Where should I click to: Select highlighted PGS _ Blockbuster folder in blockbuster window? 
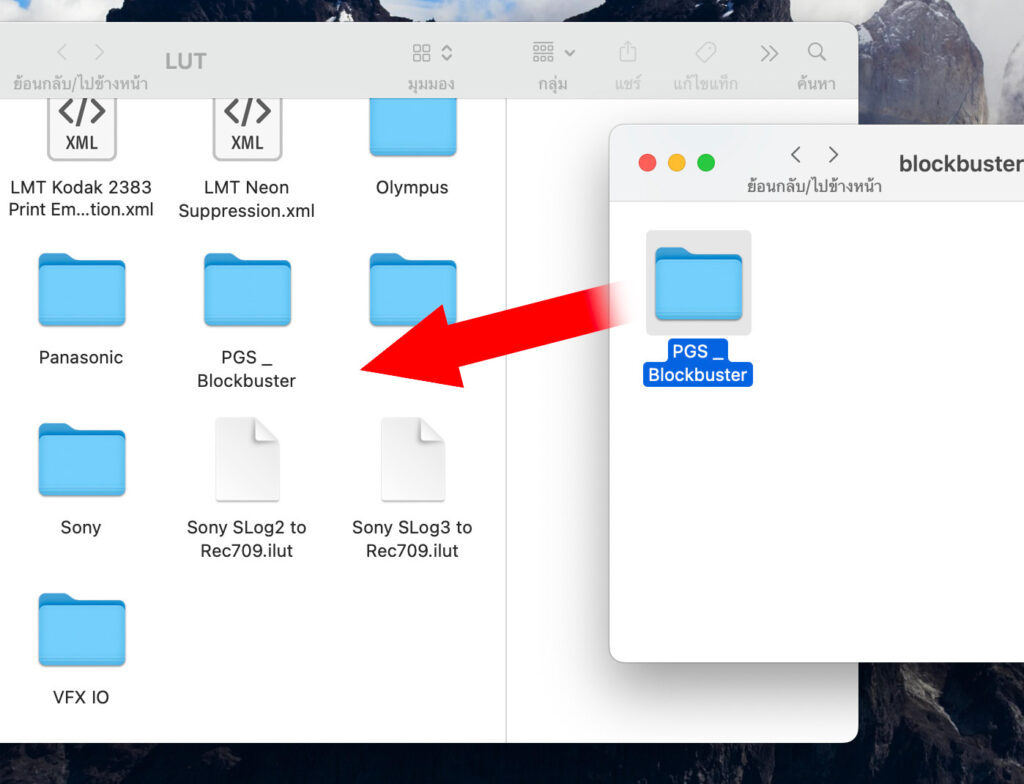point(698,284)
